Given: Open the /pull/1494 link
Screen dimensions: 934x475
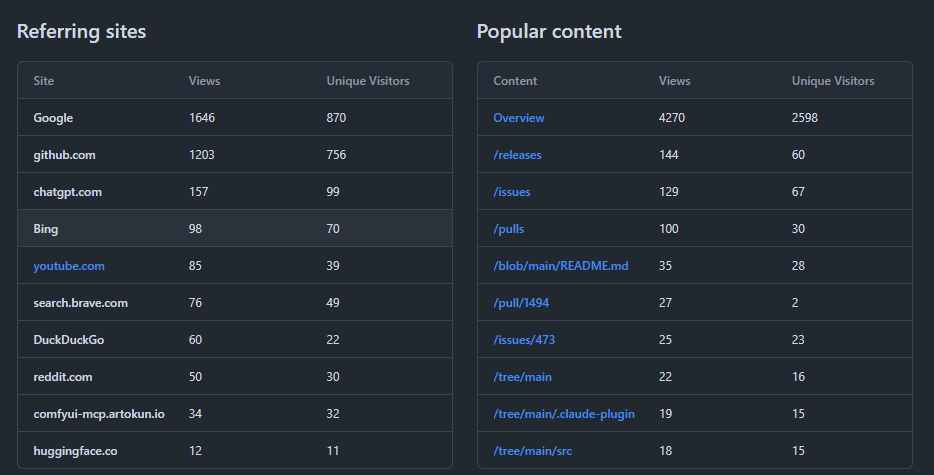Looking at the screenshot, I should [521, 303].
